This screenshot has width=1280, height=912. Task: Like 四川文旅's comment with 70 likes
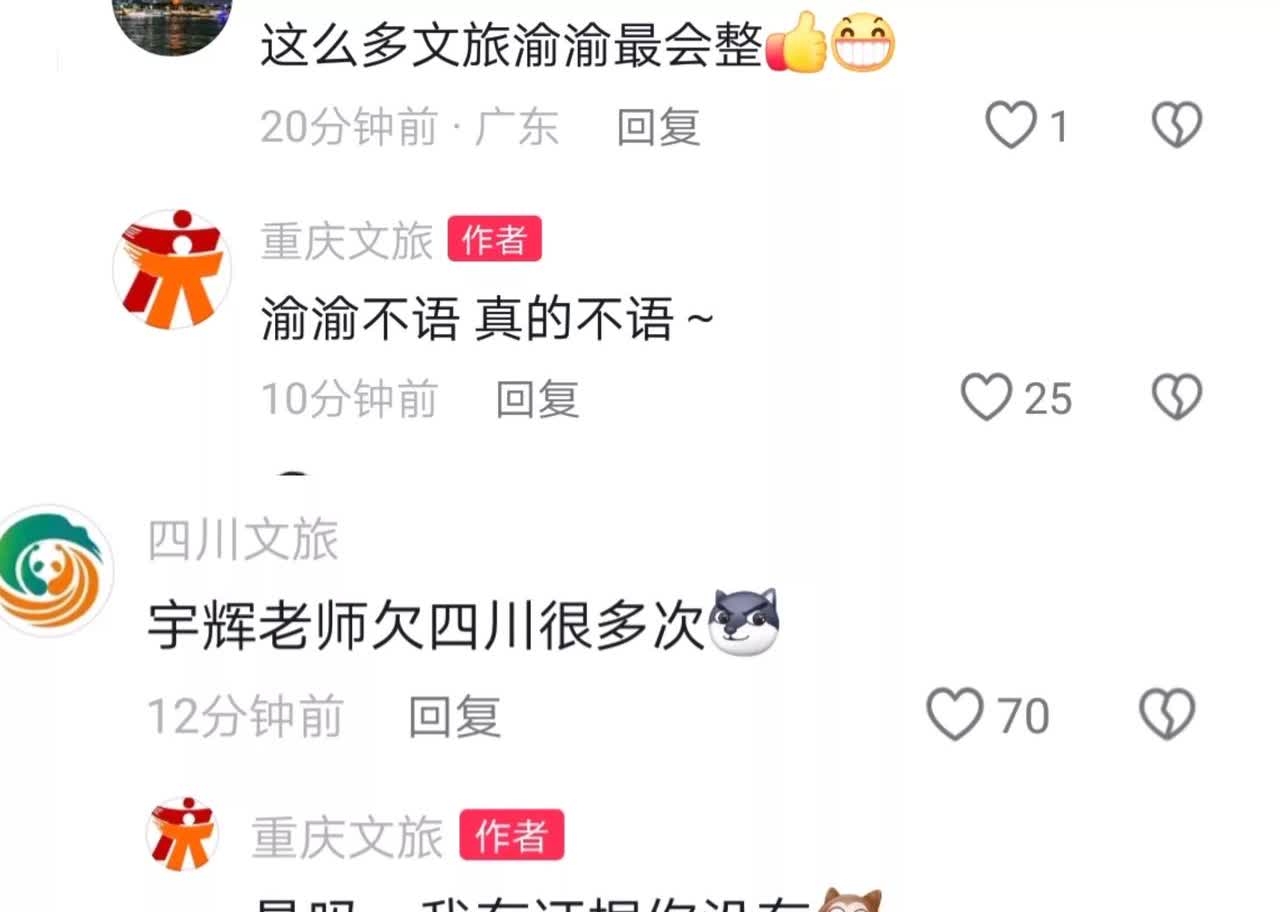tap(954, 715)
